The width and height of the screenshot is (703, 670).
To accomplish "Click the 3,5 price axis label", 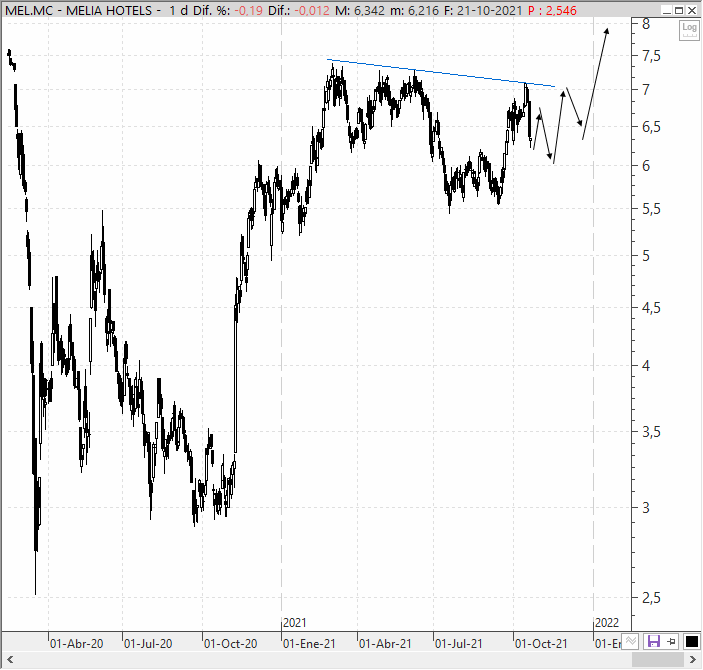I will point(651,432).
